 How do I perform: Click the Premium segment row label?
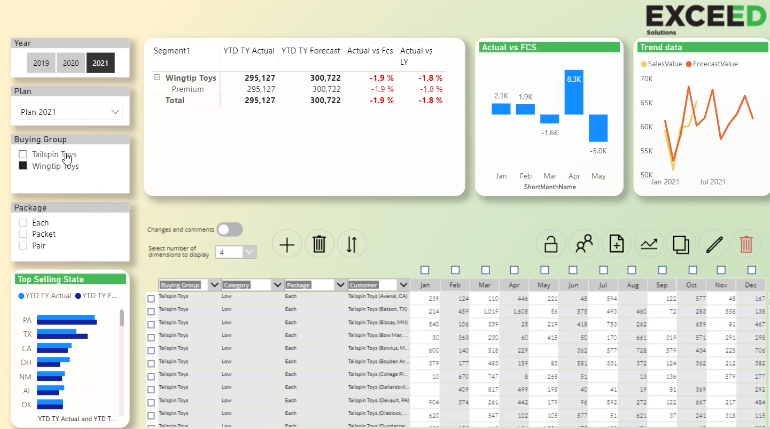pyautogui.click(x=188, y=89)
